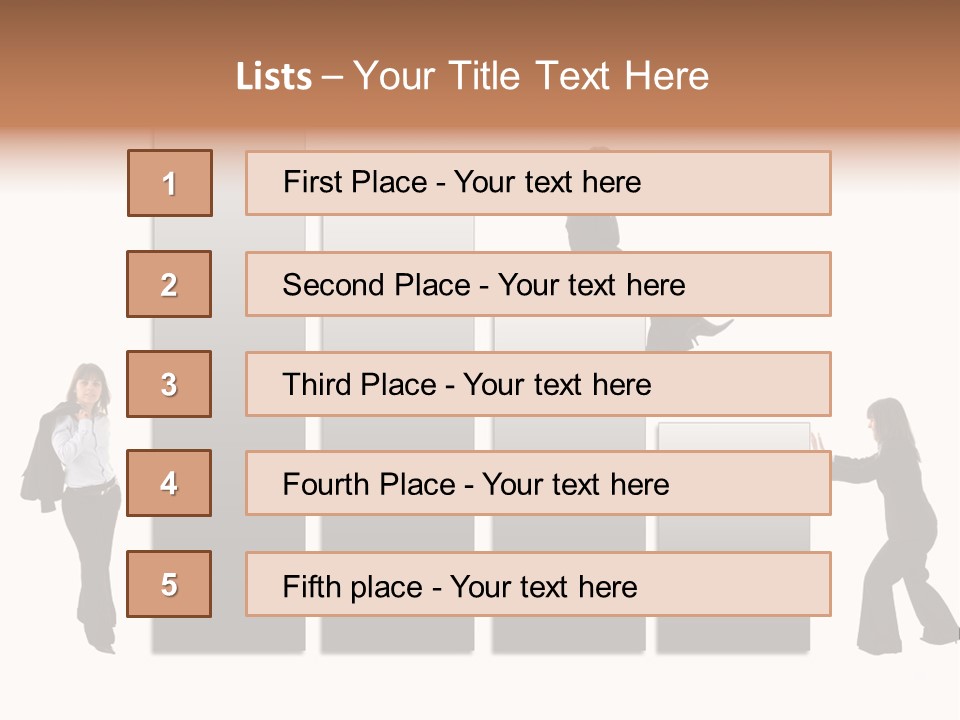
Task: Click the number 3 box
Action: [169, 384]
